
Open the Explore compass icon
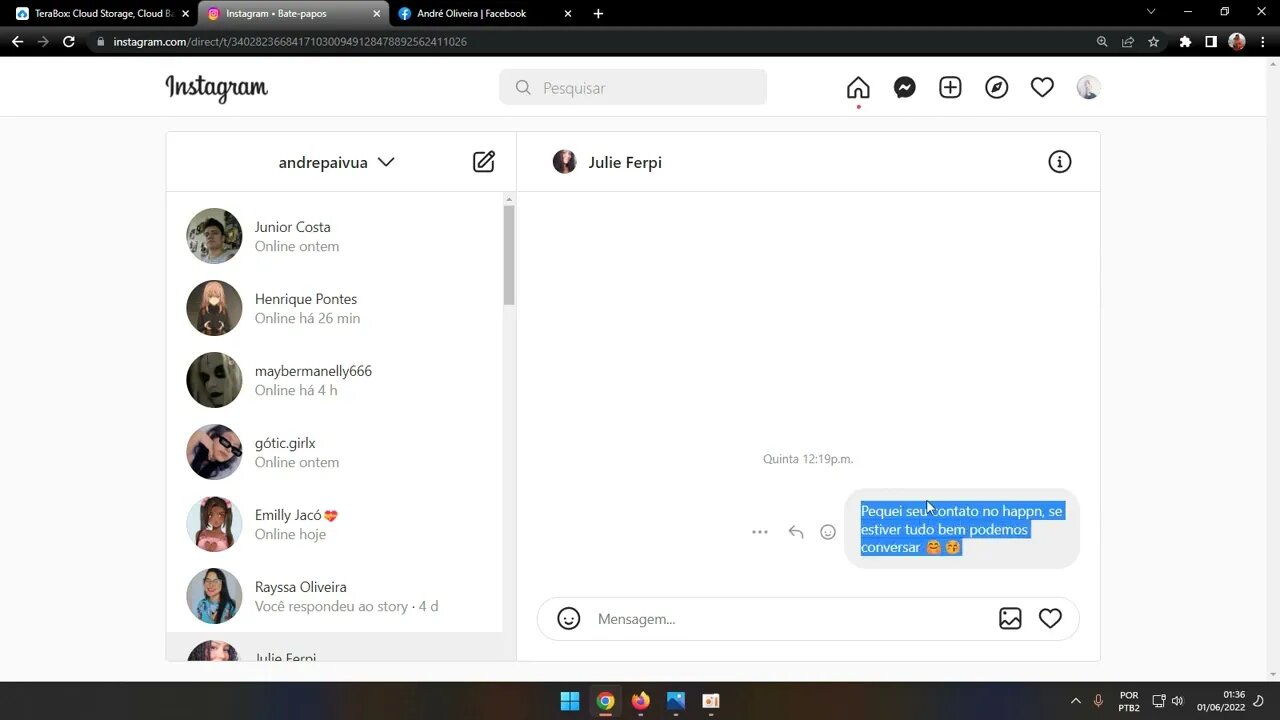pyautogui.click(x=996, y=88)
